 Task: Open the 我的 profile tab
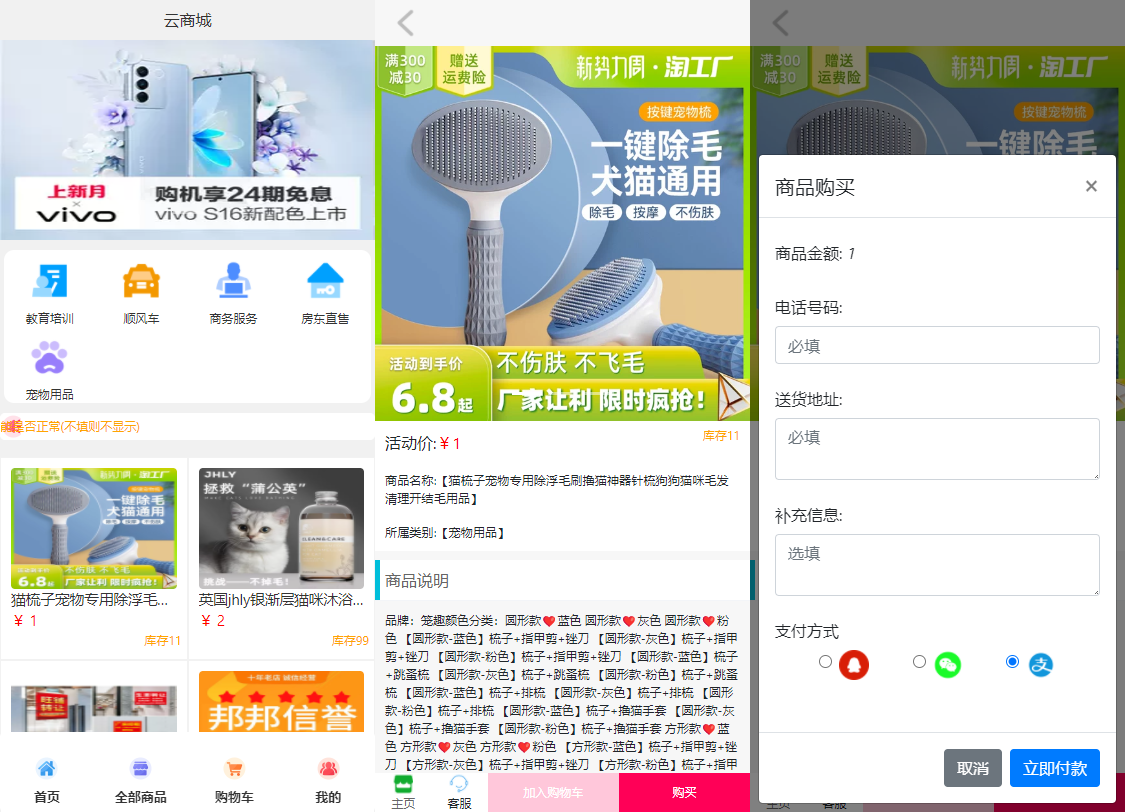coord(328,781)
